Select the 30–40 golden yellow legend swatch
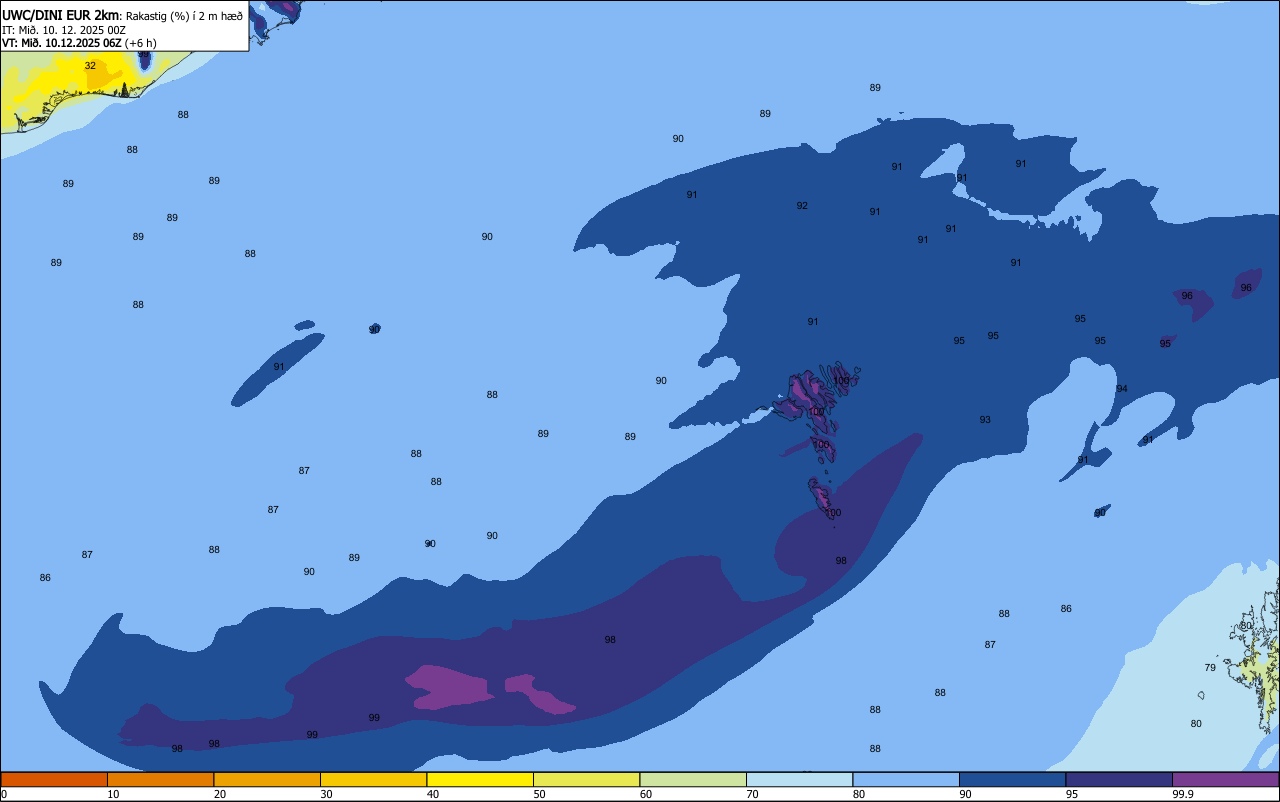 [373, 779]
